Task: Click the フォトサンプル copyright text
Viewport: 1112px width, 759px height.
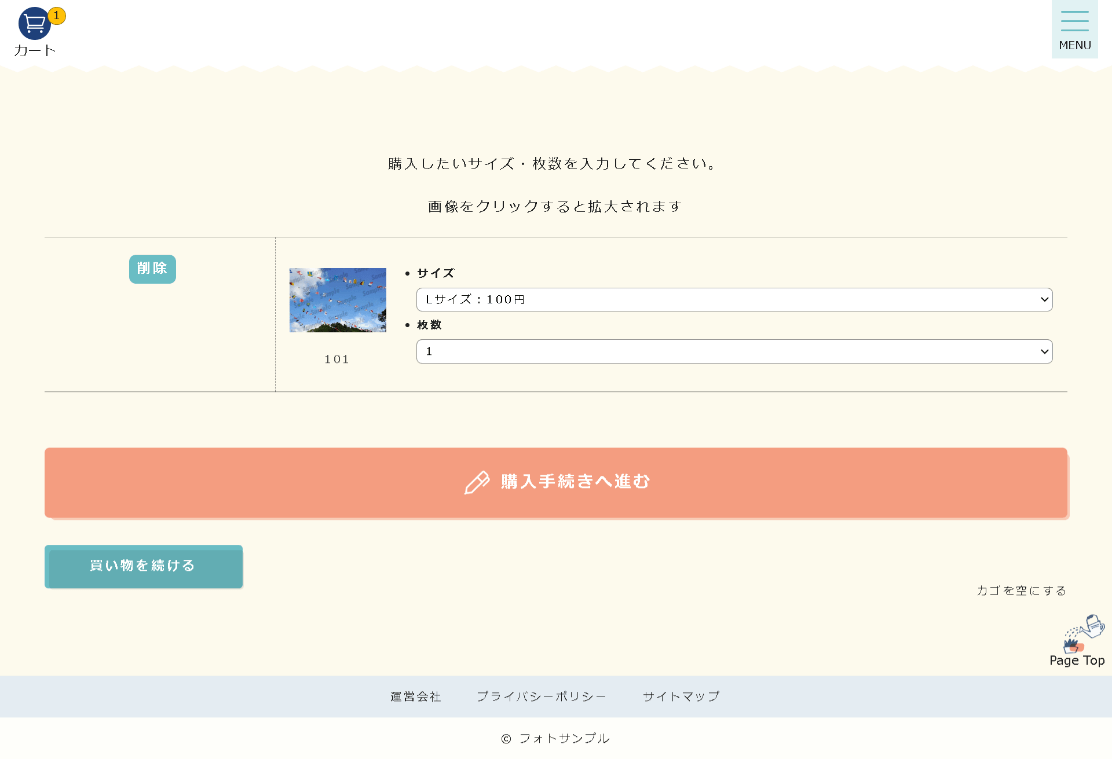Action: click(563, 739)
